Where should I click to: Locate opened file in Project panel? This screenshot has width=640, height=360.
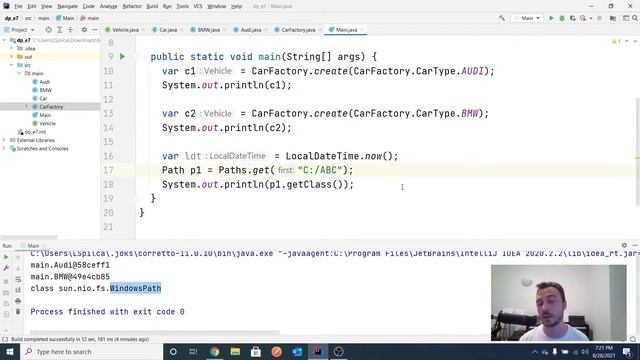pos(49,30)
